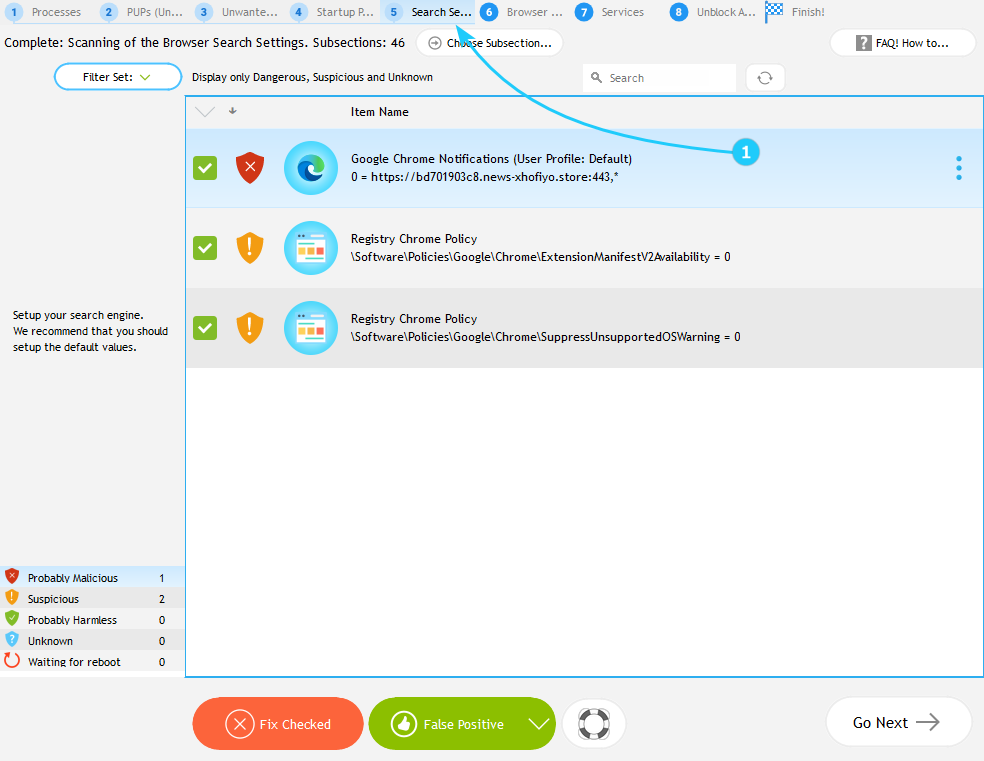Click the lifebuoy help icon button
Image resolution: width=984 pixels, height=761 pixels.
click(594, 724)
